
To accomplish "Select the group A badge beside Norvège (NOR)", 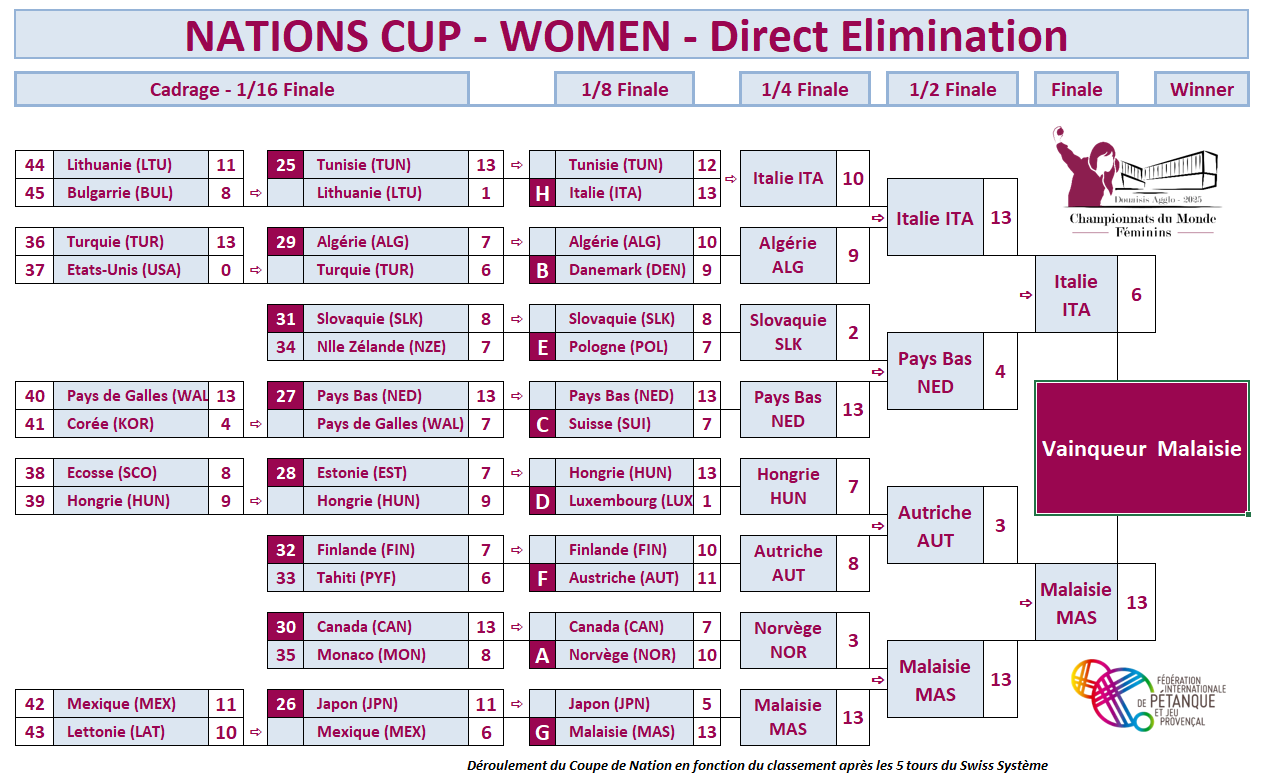I will [542, 655].
